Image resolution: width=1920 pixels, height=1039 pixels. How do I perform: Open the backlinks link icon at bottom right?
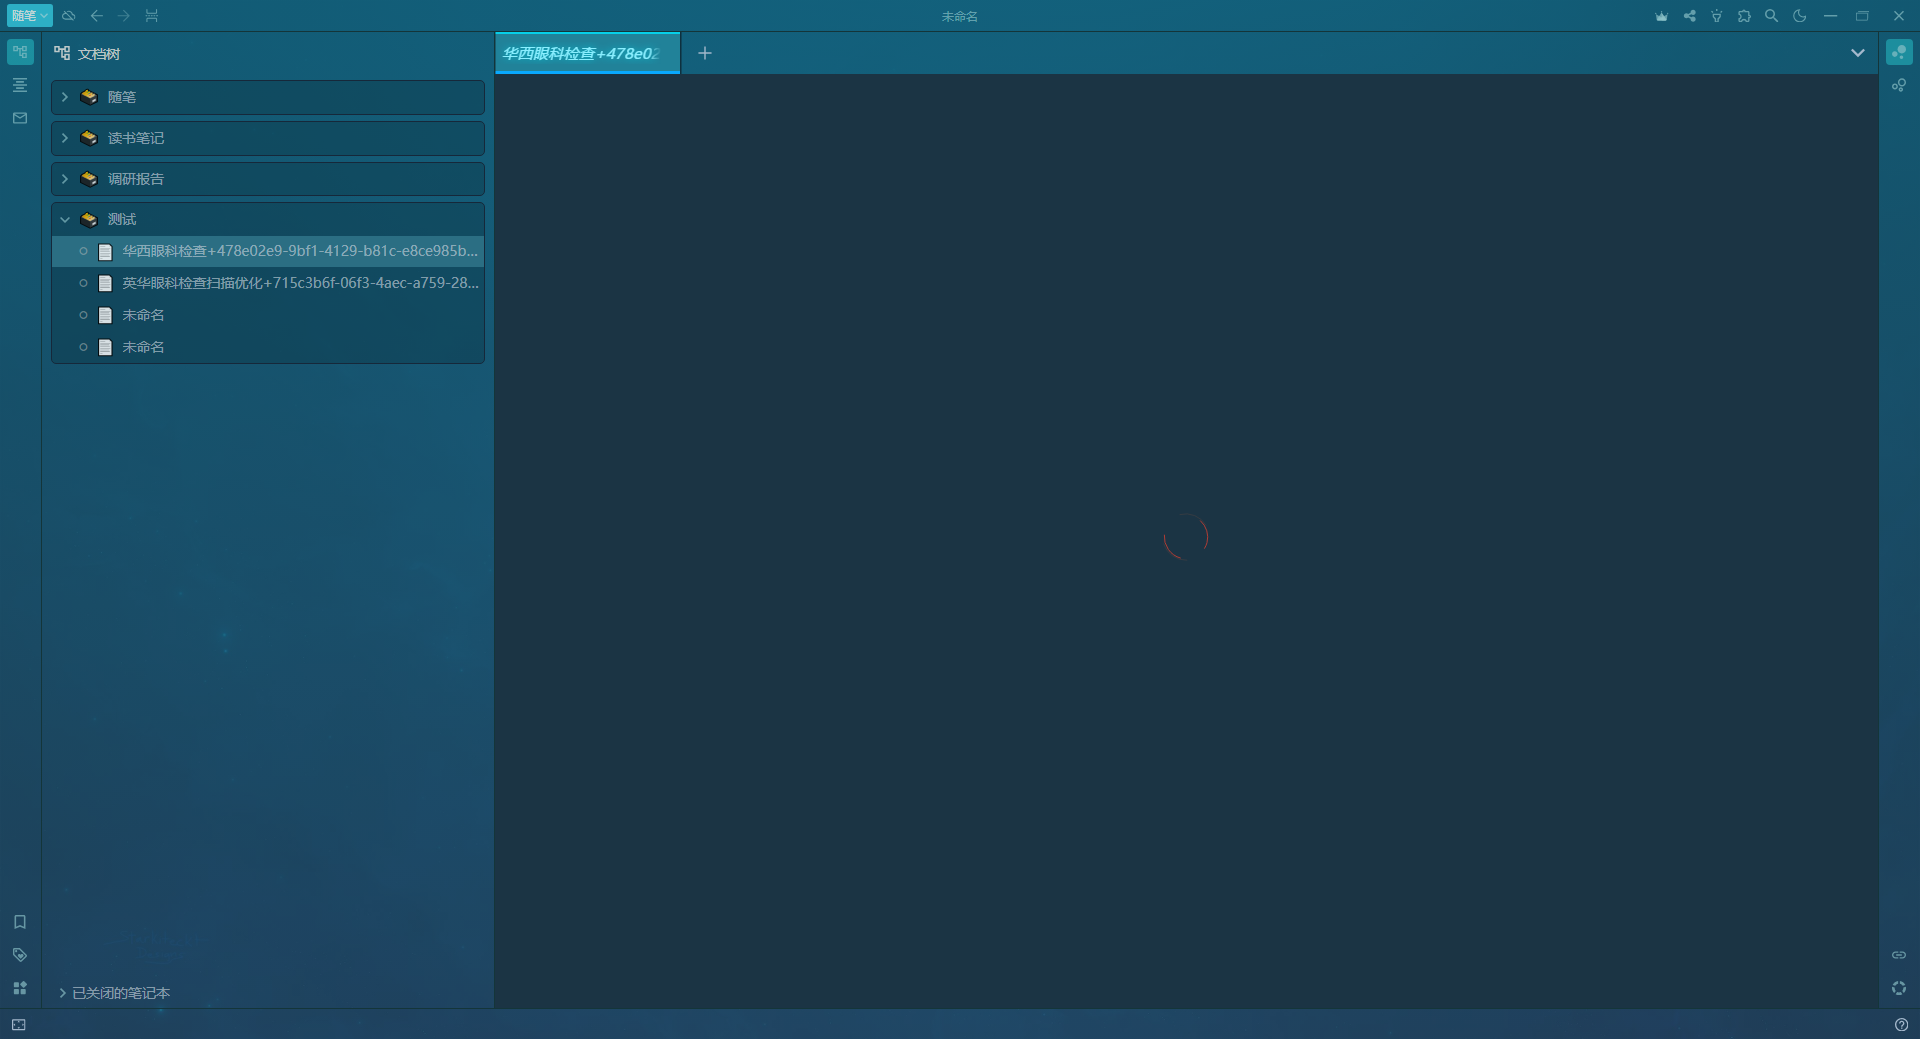pyautogui.click(x=1900, y=954)
